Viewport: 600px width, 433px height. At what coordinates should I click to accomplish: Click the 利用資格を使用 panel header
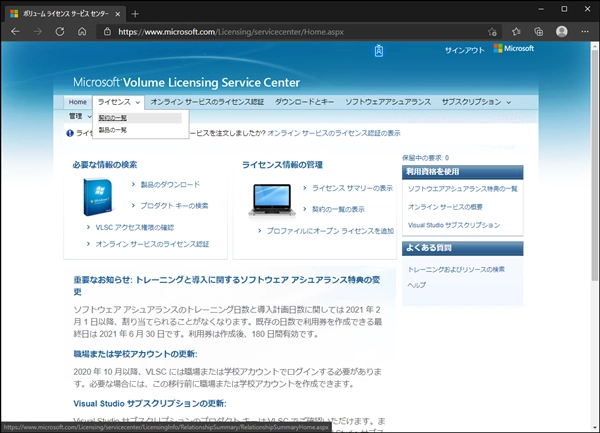pyautogui.click(x=463, y=172)
